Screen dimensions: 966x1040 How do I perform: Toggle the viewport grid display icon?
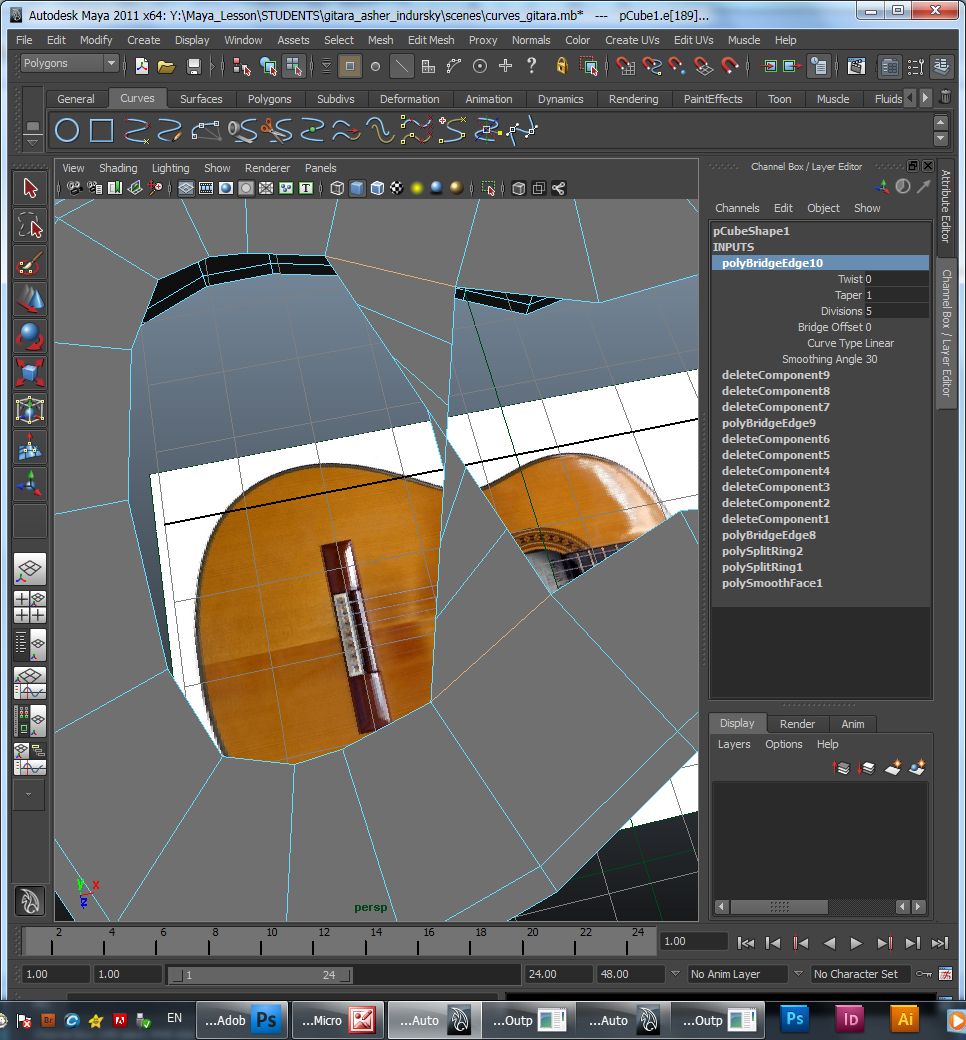[x=186, y=188]
